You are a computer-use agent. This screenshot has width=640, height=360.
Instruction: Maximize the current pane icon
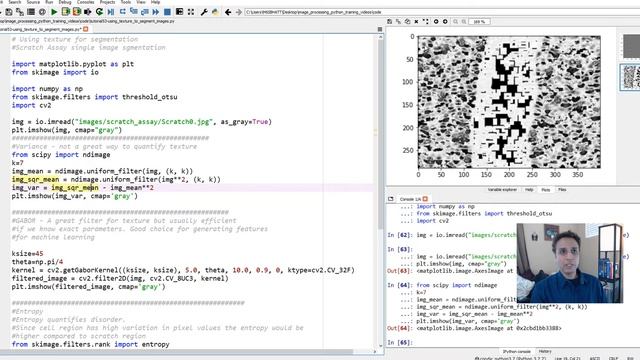[179, 12]
